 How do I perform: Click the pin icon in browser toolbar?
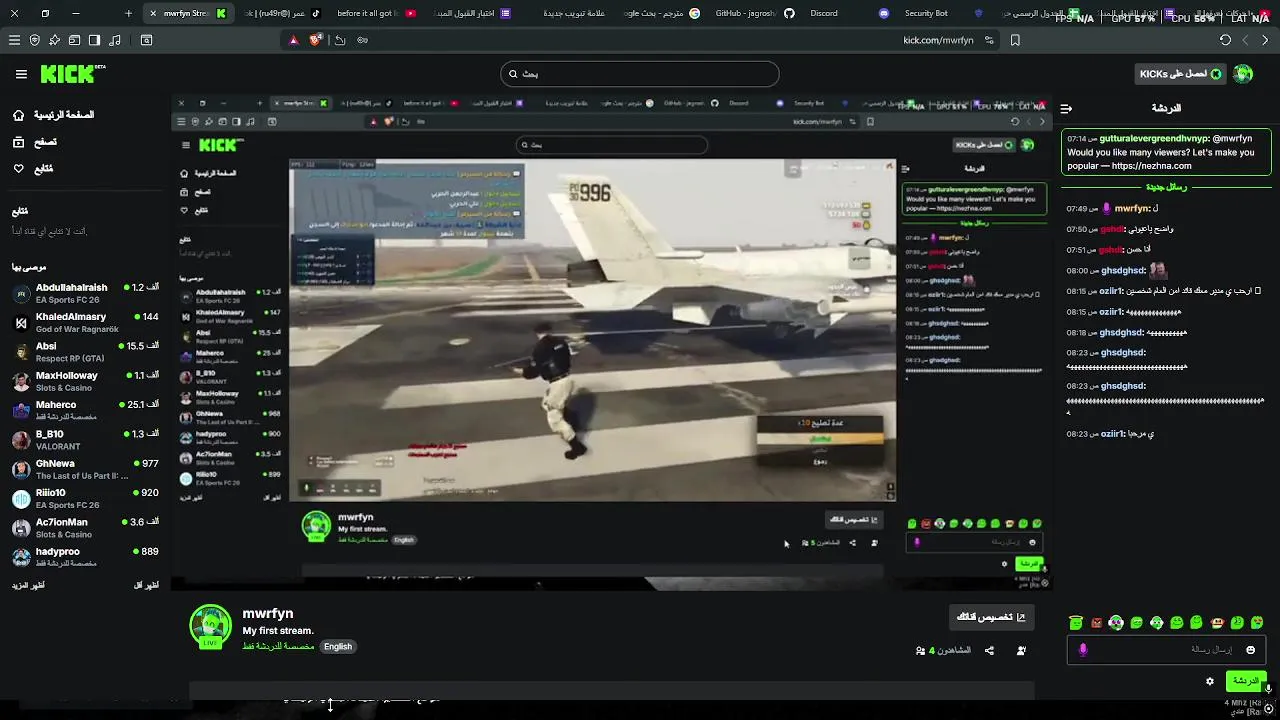coord(55,40)
